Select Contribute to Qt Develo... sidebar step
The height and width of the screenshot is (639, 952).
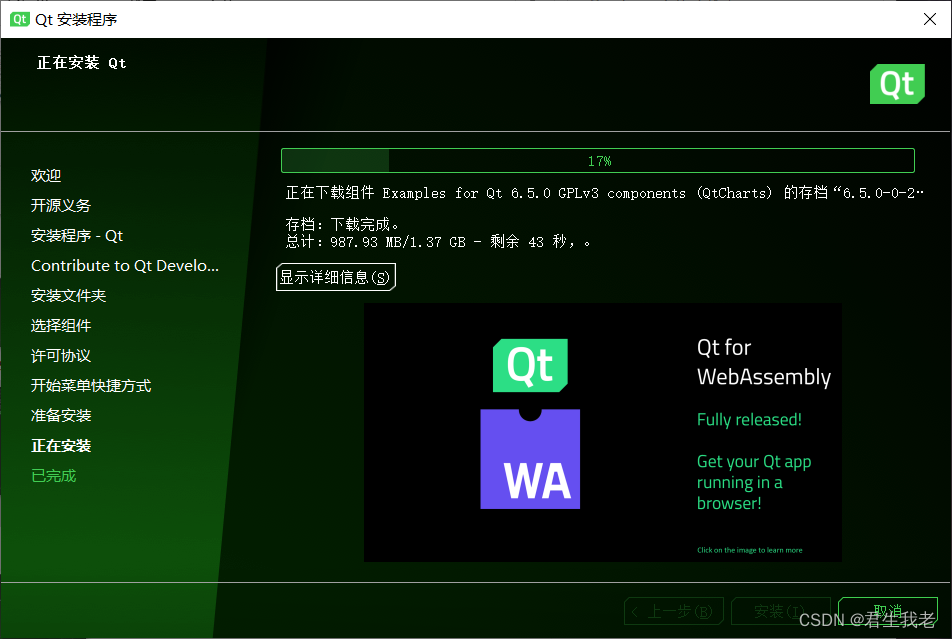tap(124, 265)
